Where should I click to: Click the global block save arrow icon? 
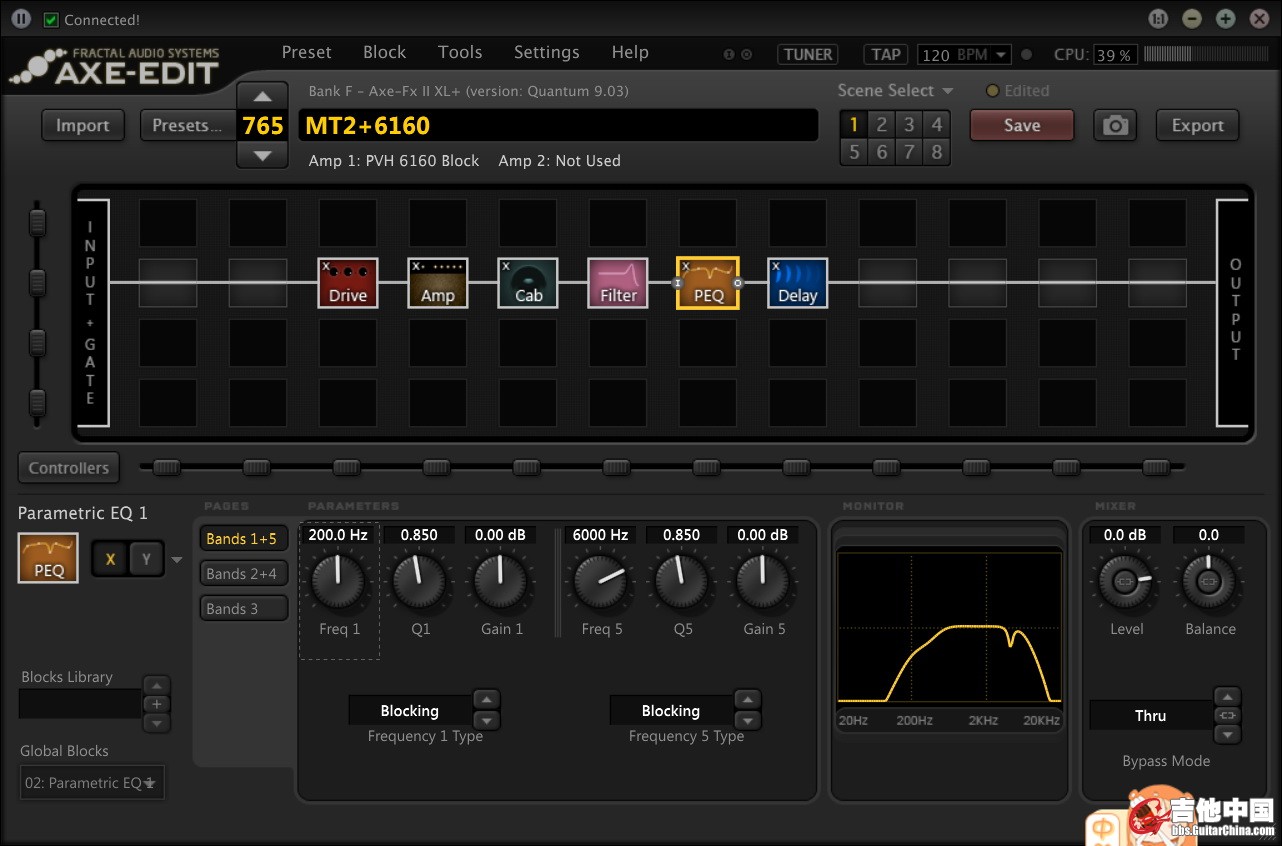click(150, 783)
